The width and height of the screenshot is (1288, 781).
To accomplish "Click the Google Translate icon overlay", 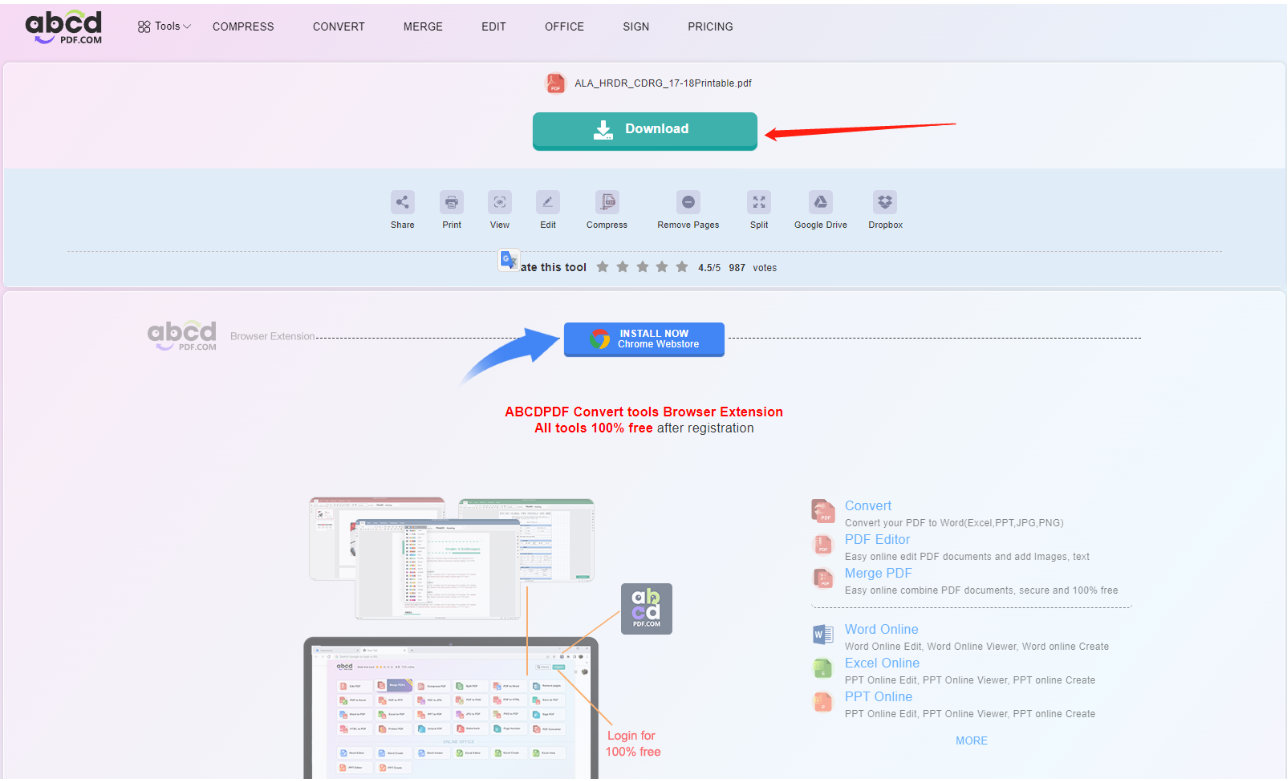I will 510,261.
